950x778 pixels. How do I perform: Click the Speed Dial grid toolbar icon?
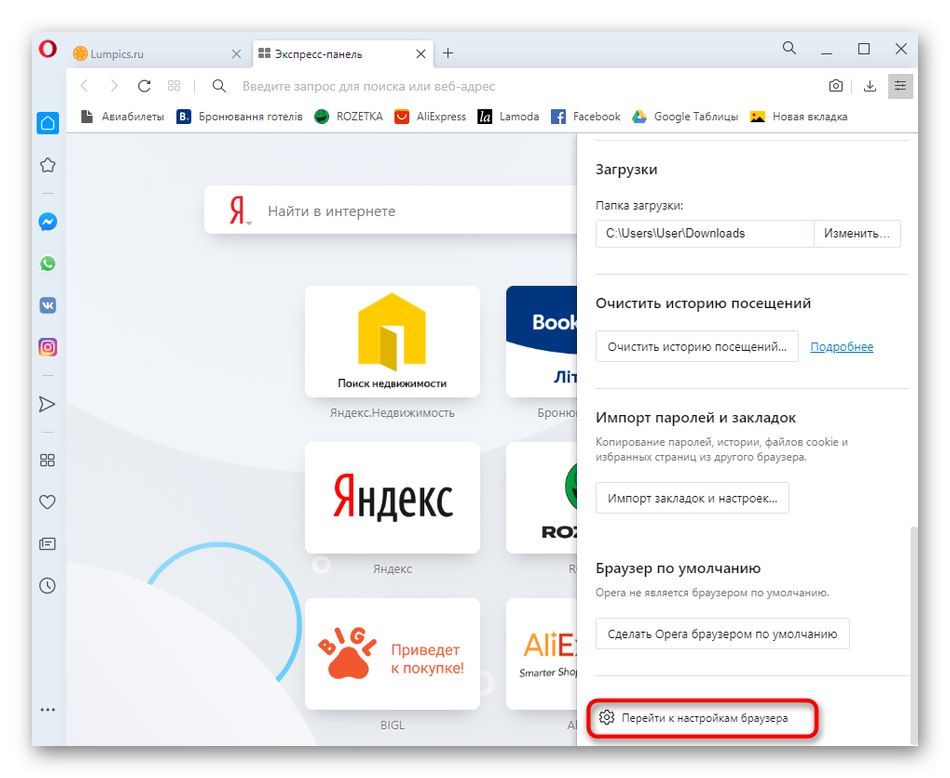pyautogui.click(x=174, y=86)
